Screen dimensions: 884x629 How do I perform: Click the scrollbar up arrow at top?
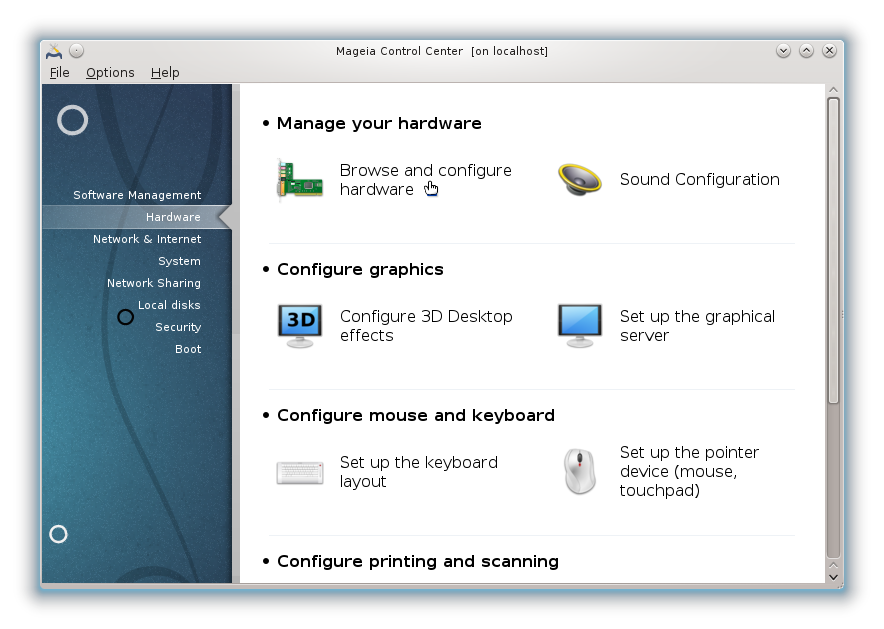[833, 90]
